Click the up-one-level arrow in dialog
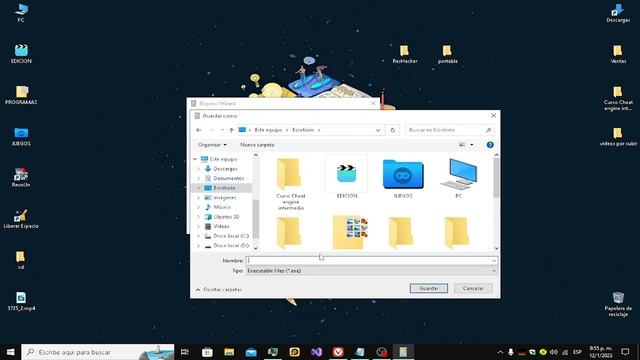Viewport: 640px width, 360px height. tap(231, 130)
